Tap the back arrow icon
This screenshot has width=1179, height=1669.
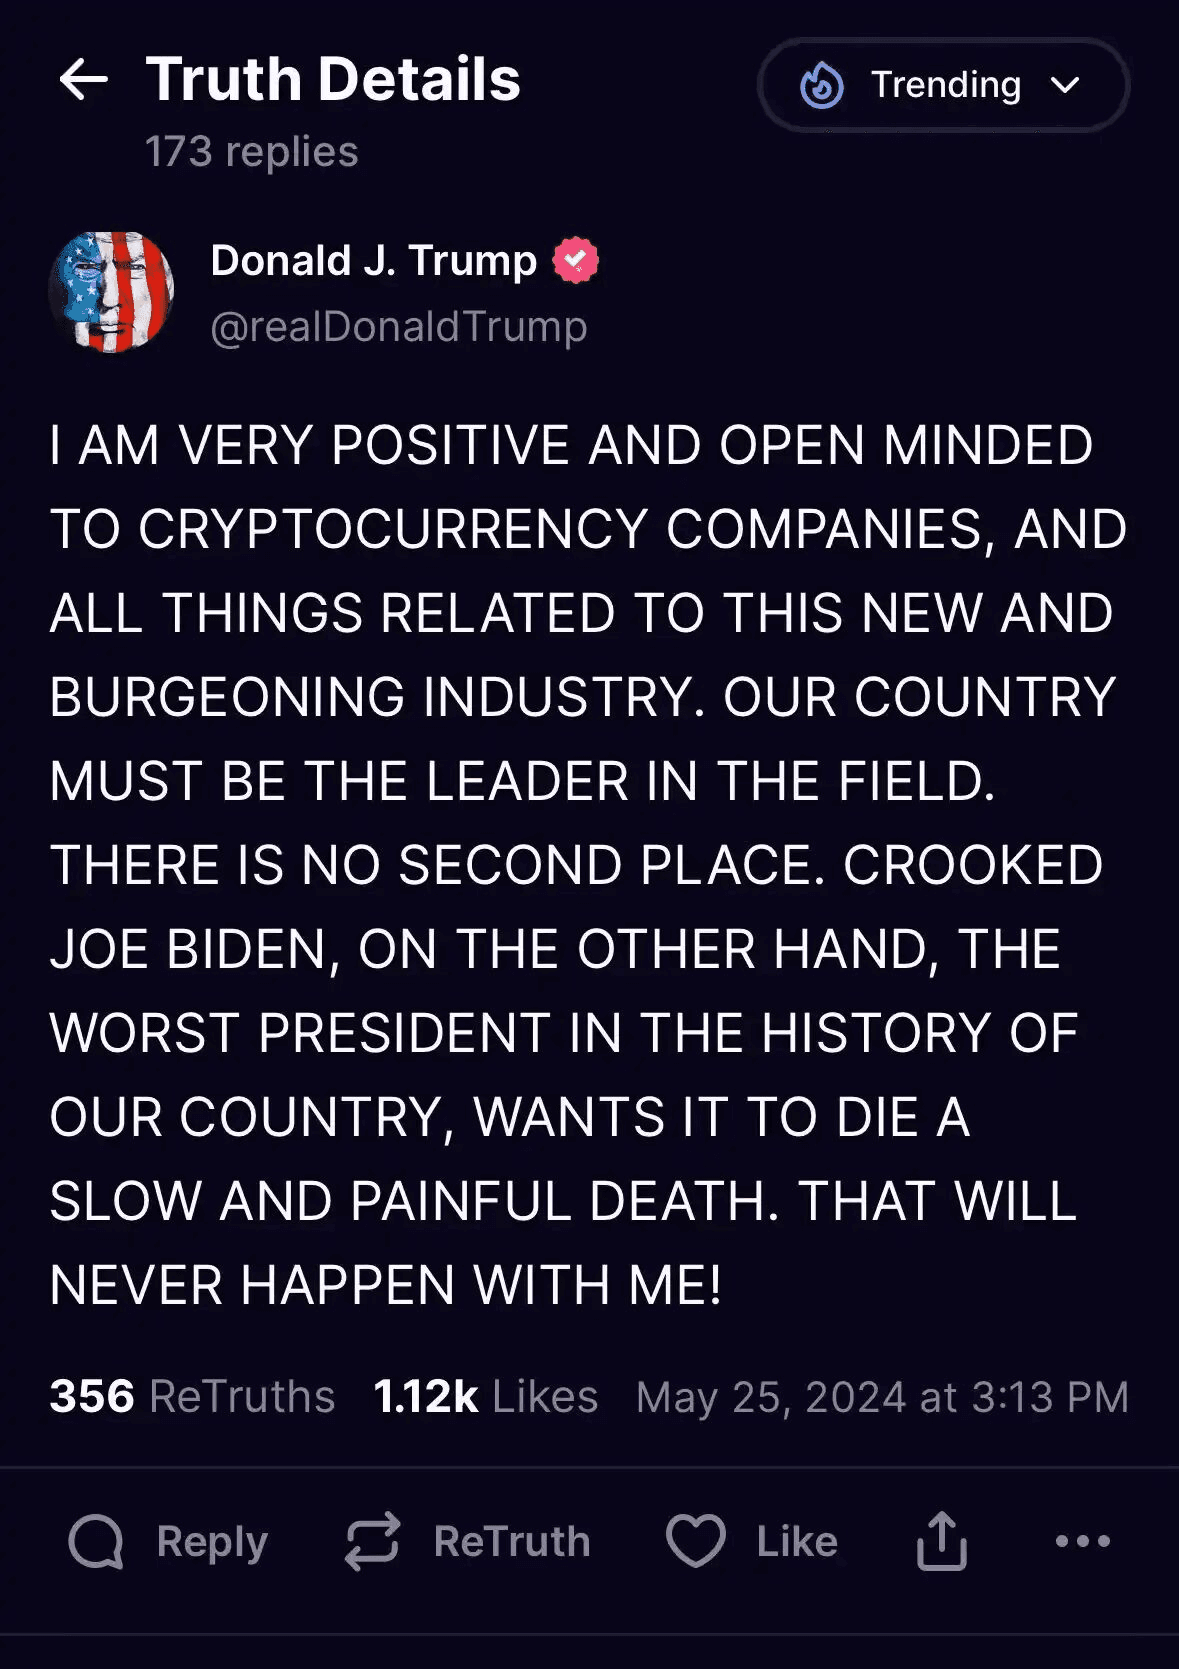pos(83,80)
